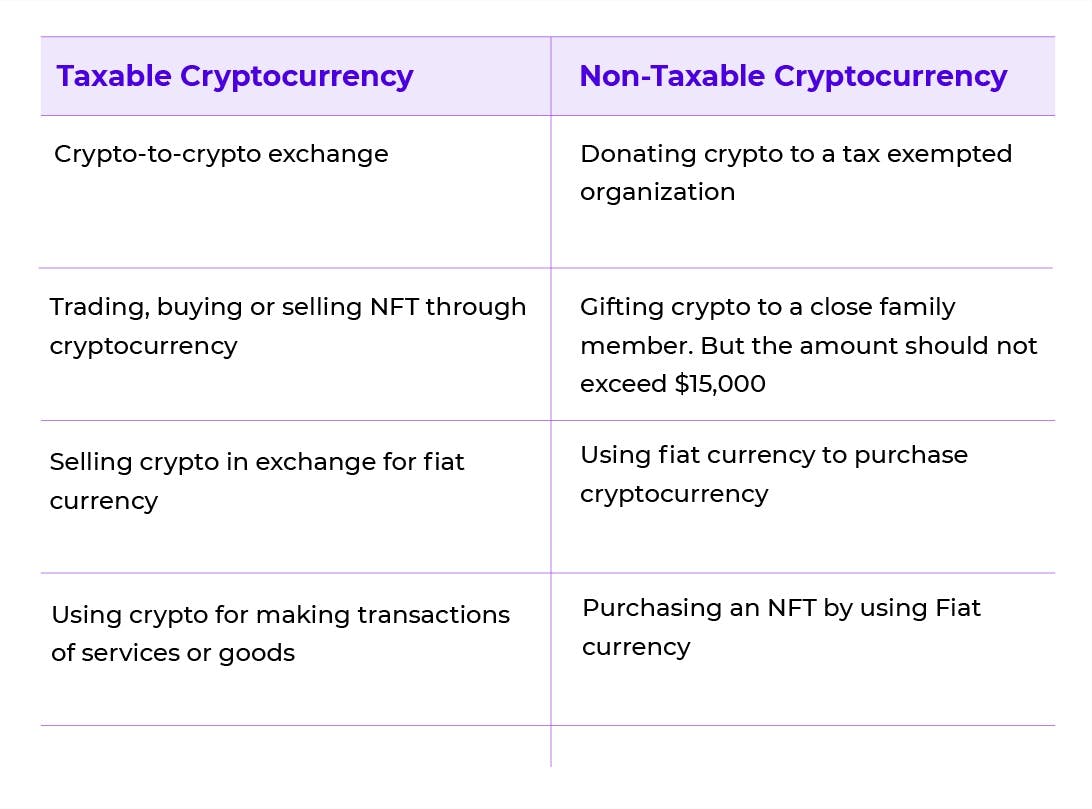Click Using crypto for making transactions text

pos(281,615)
